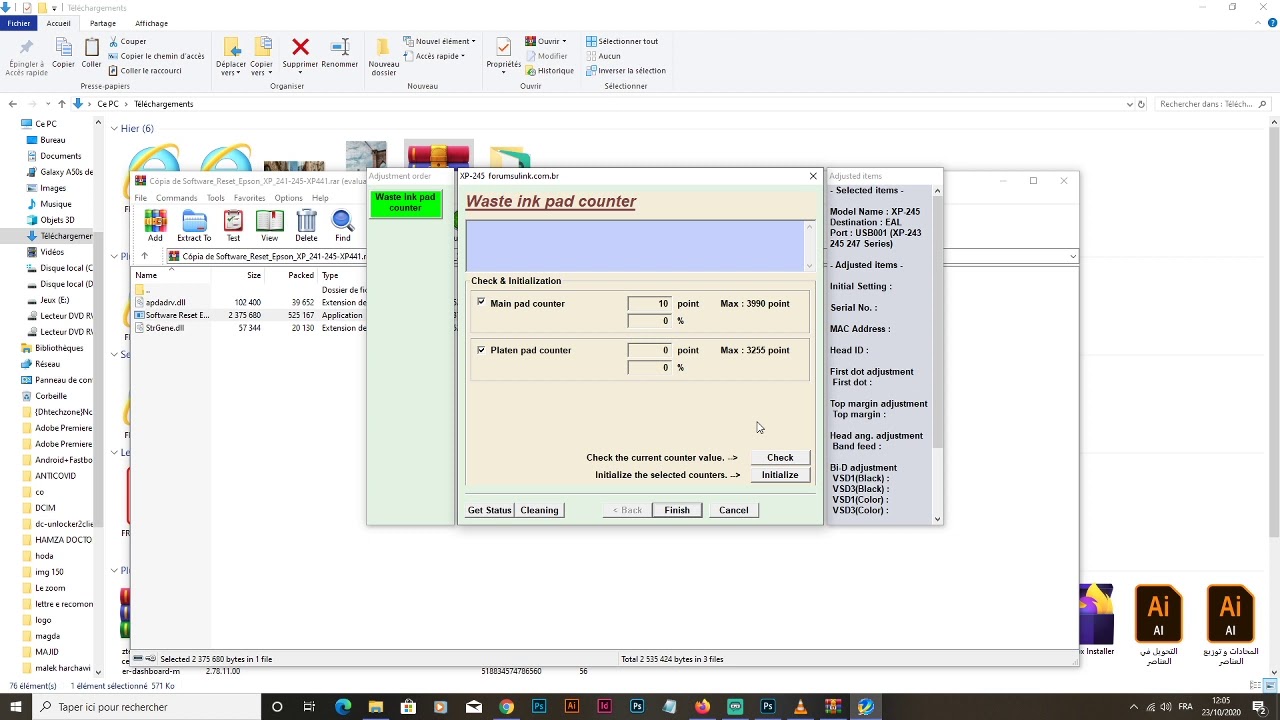Viewport: 1280px width, 720px height.
Task: Switch to the Partage ribbon tab
Action: point(103,23)
